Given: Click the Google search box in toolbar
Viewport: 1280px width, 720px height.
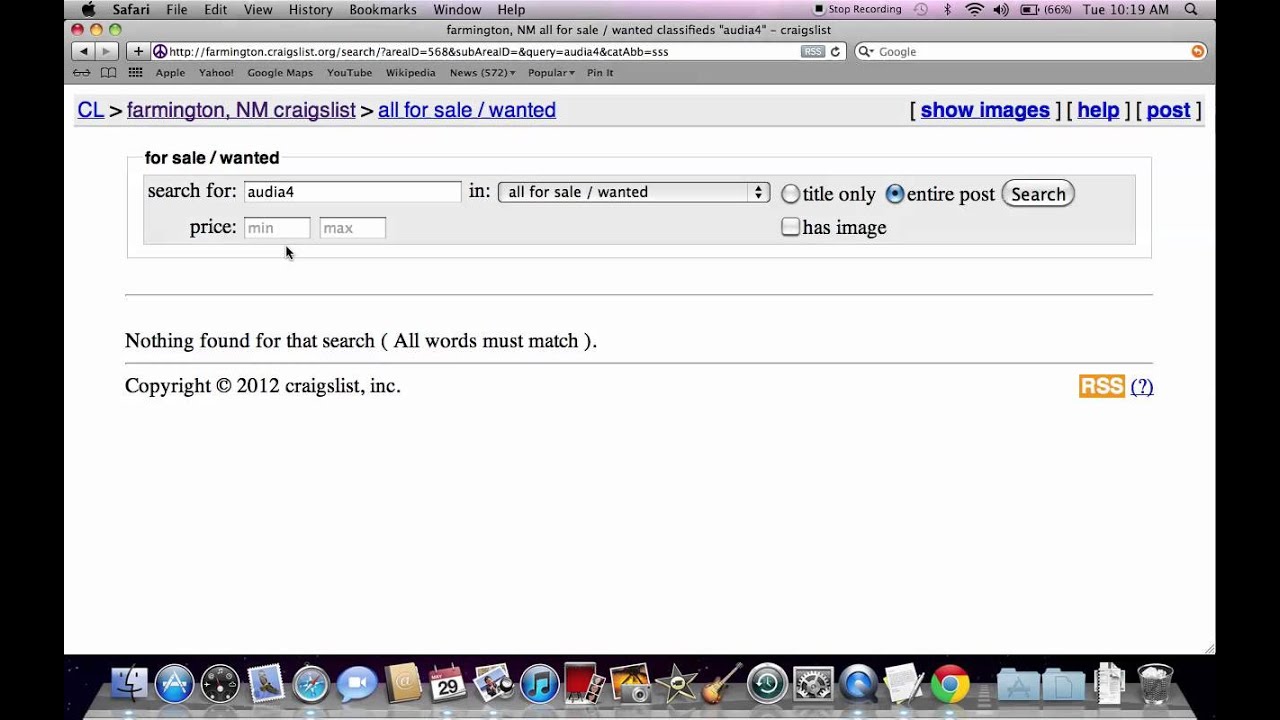Looking at the screenshot, I should [1030, 51].
